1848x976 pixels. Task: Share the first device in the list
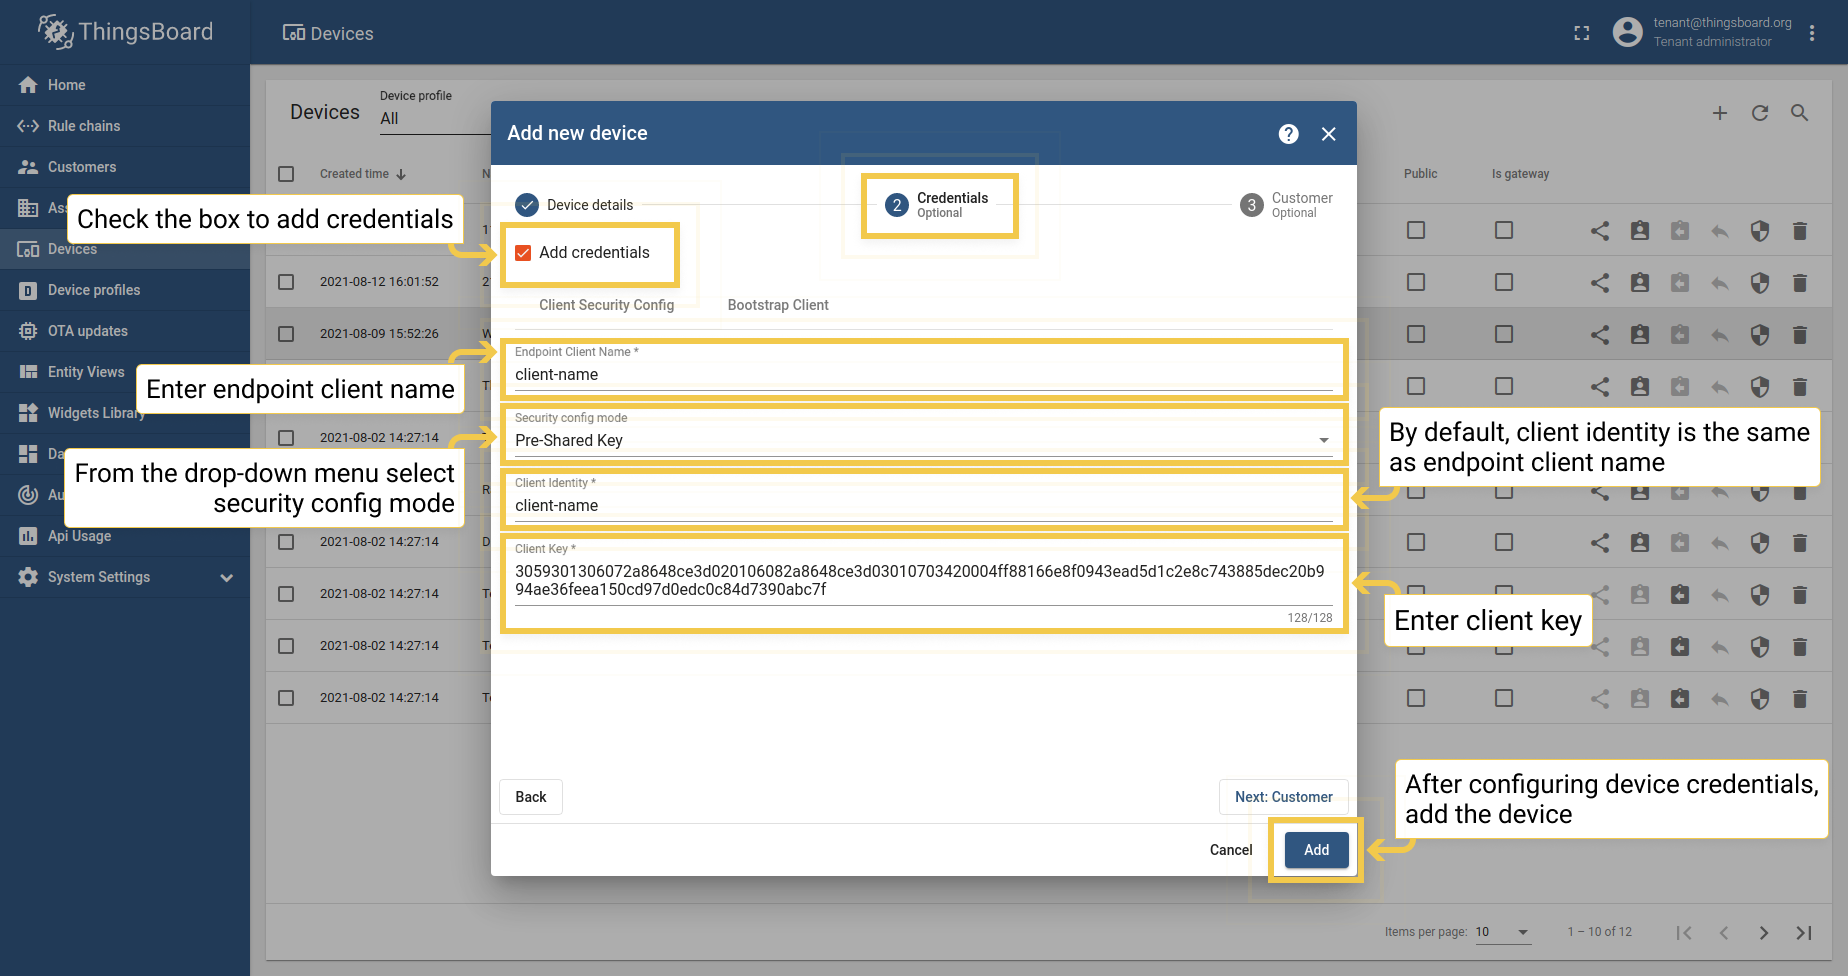coord(1599,230)
